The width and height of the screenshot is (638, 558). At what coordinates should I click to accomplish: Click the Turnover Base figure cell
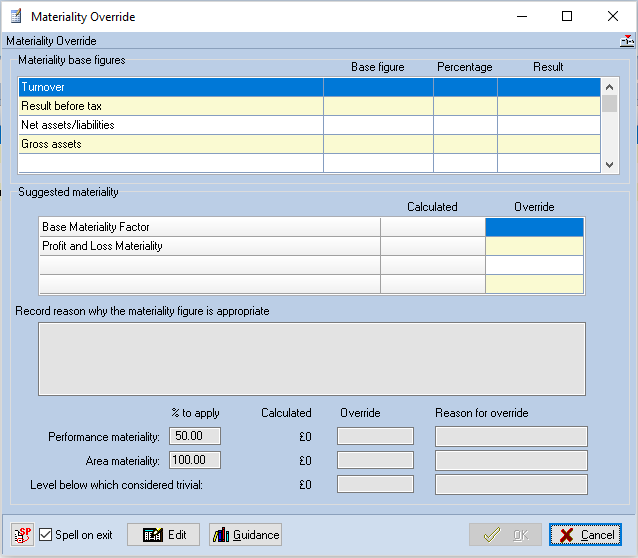[x=378, y=87]
